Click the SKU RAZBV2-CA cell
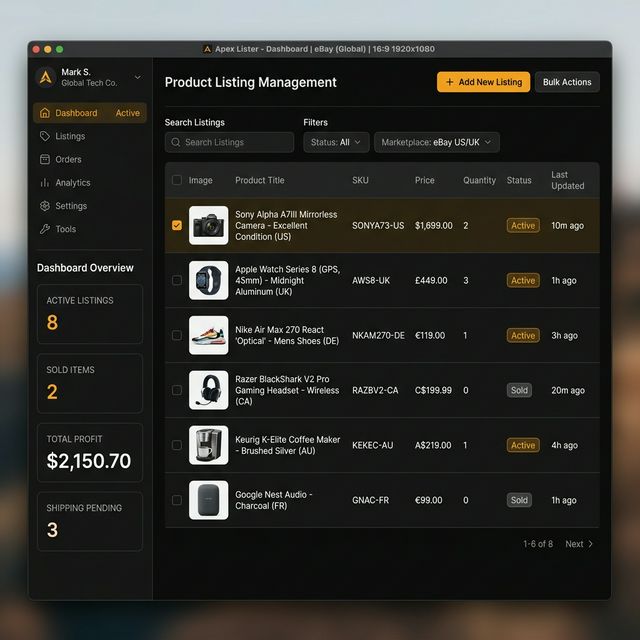640x640 pixels. click(x=375, y=390)
